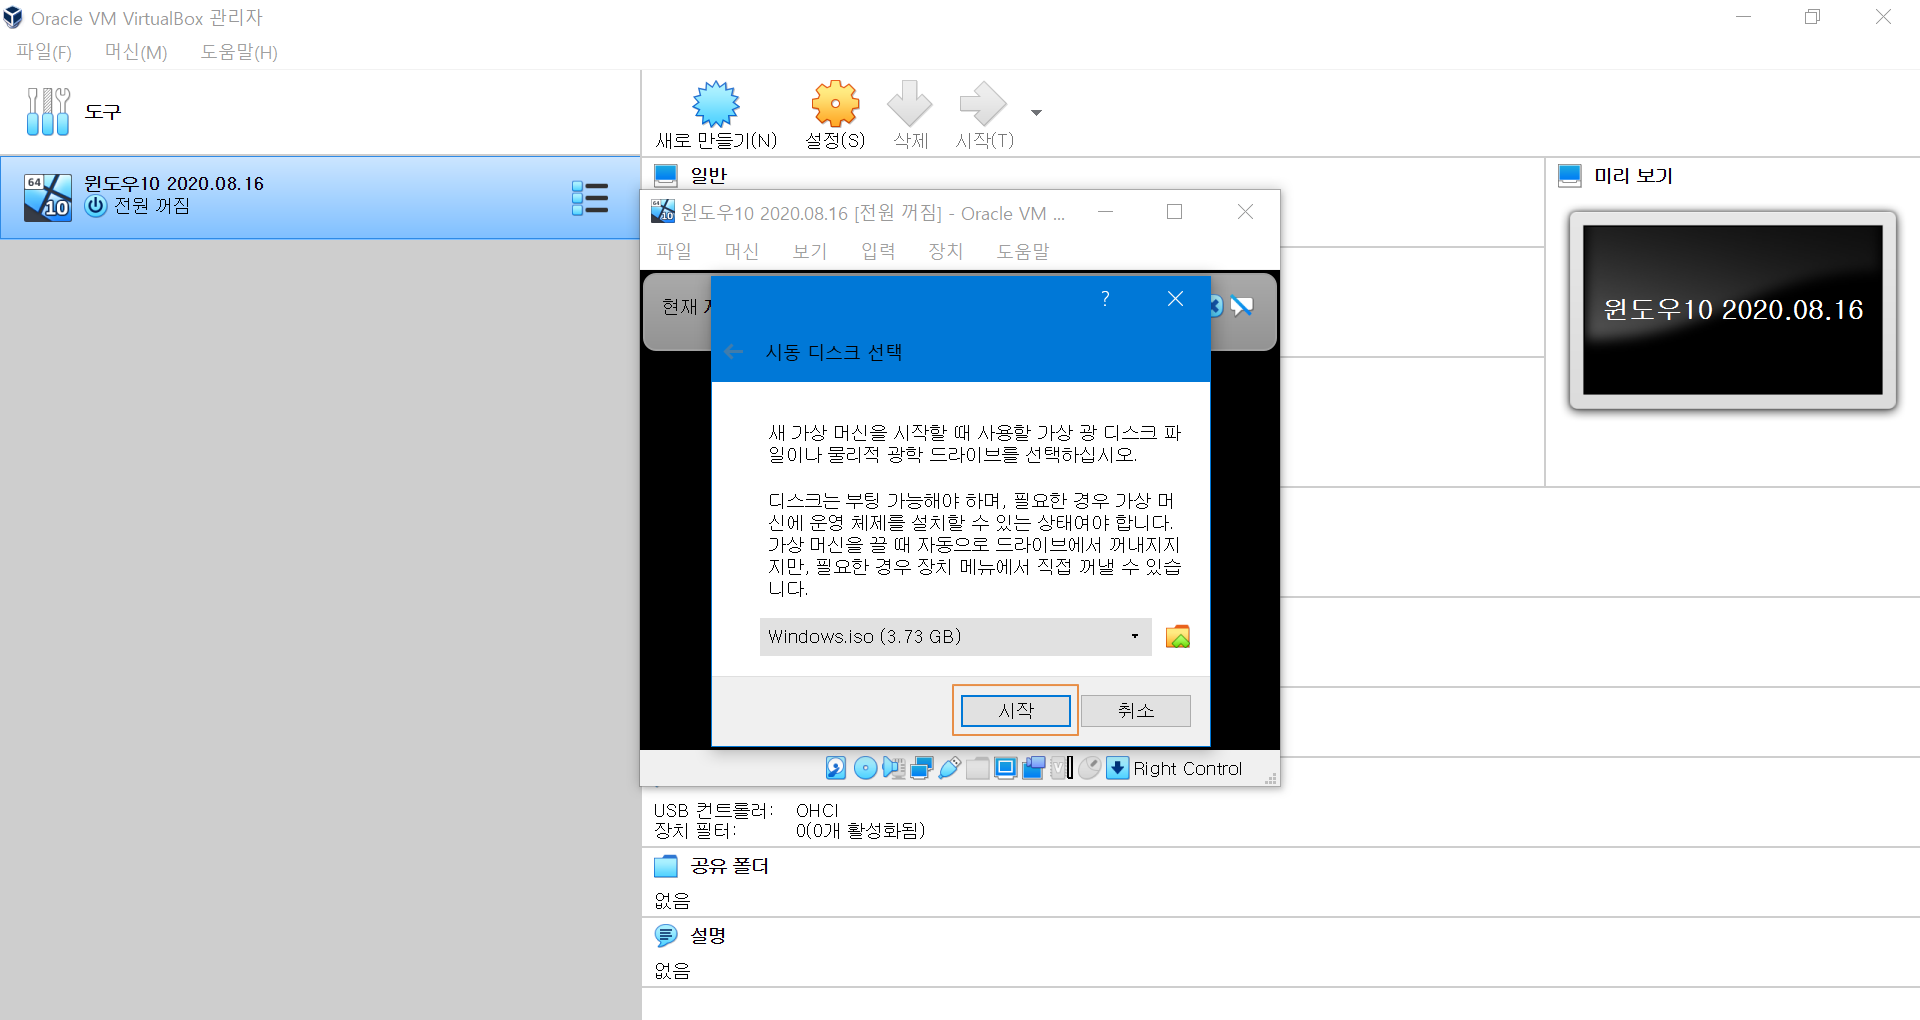Screen dimensions: 1920x1020
Task: Click the shared folder section folder icon
Action: [x=666, y=866]
